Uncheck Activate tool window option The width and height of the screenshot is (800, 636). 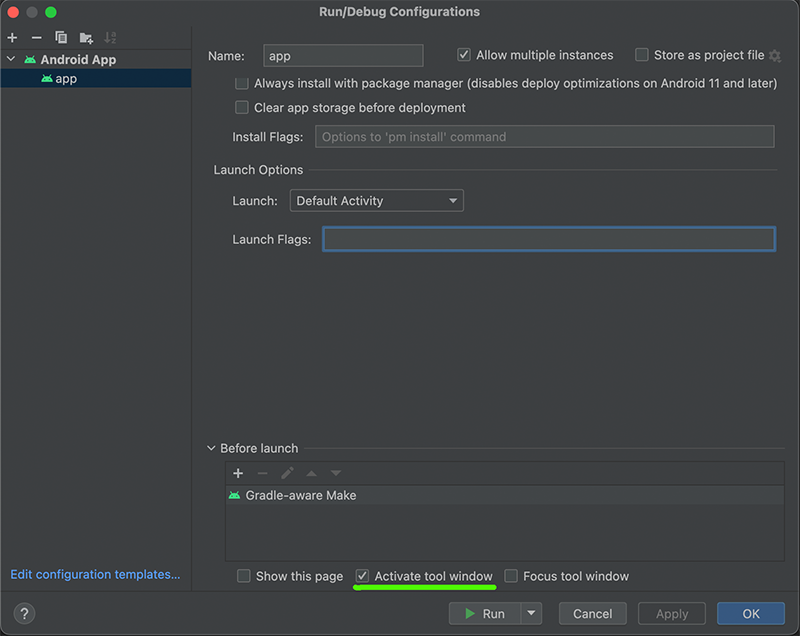(363, 576)
